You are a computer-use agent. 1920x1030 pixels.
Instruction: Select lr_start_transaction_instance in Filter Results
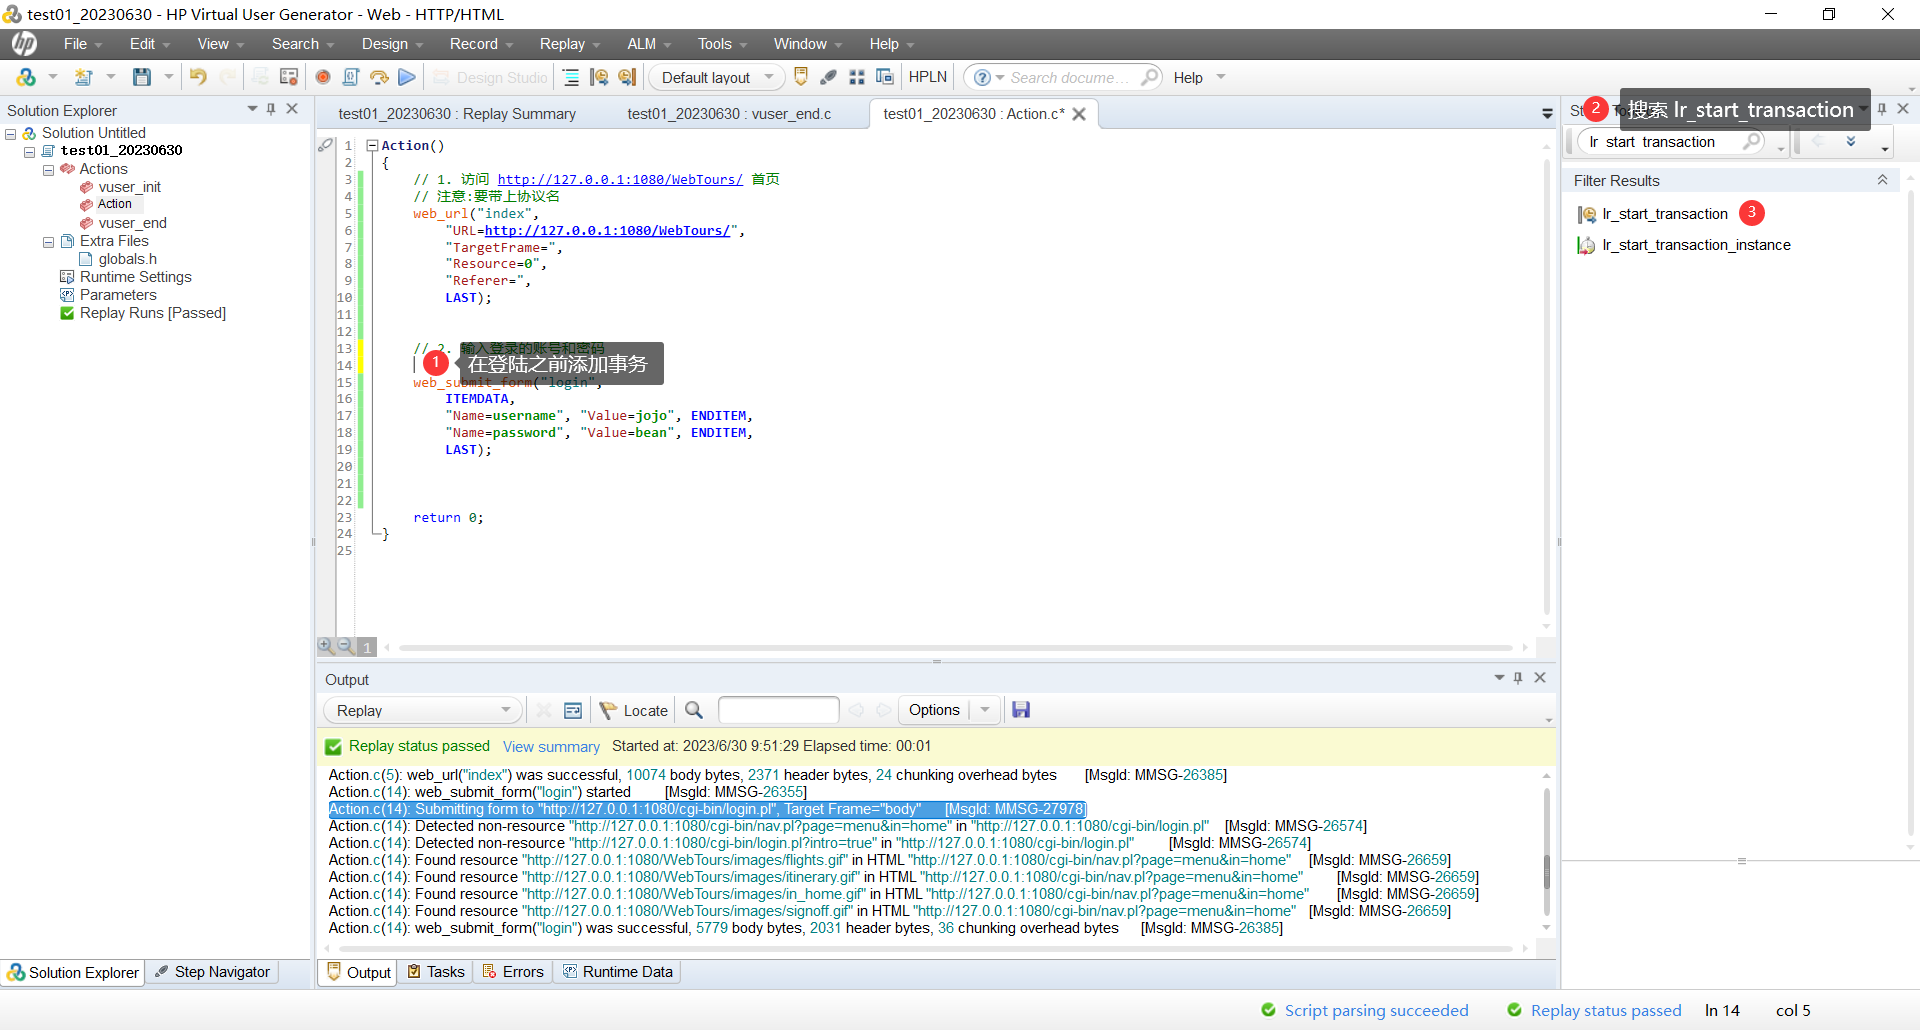pos(1695,245)
